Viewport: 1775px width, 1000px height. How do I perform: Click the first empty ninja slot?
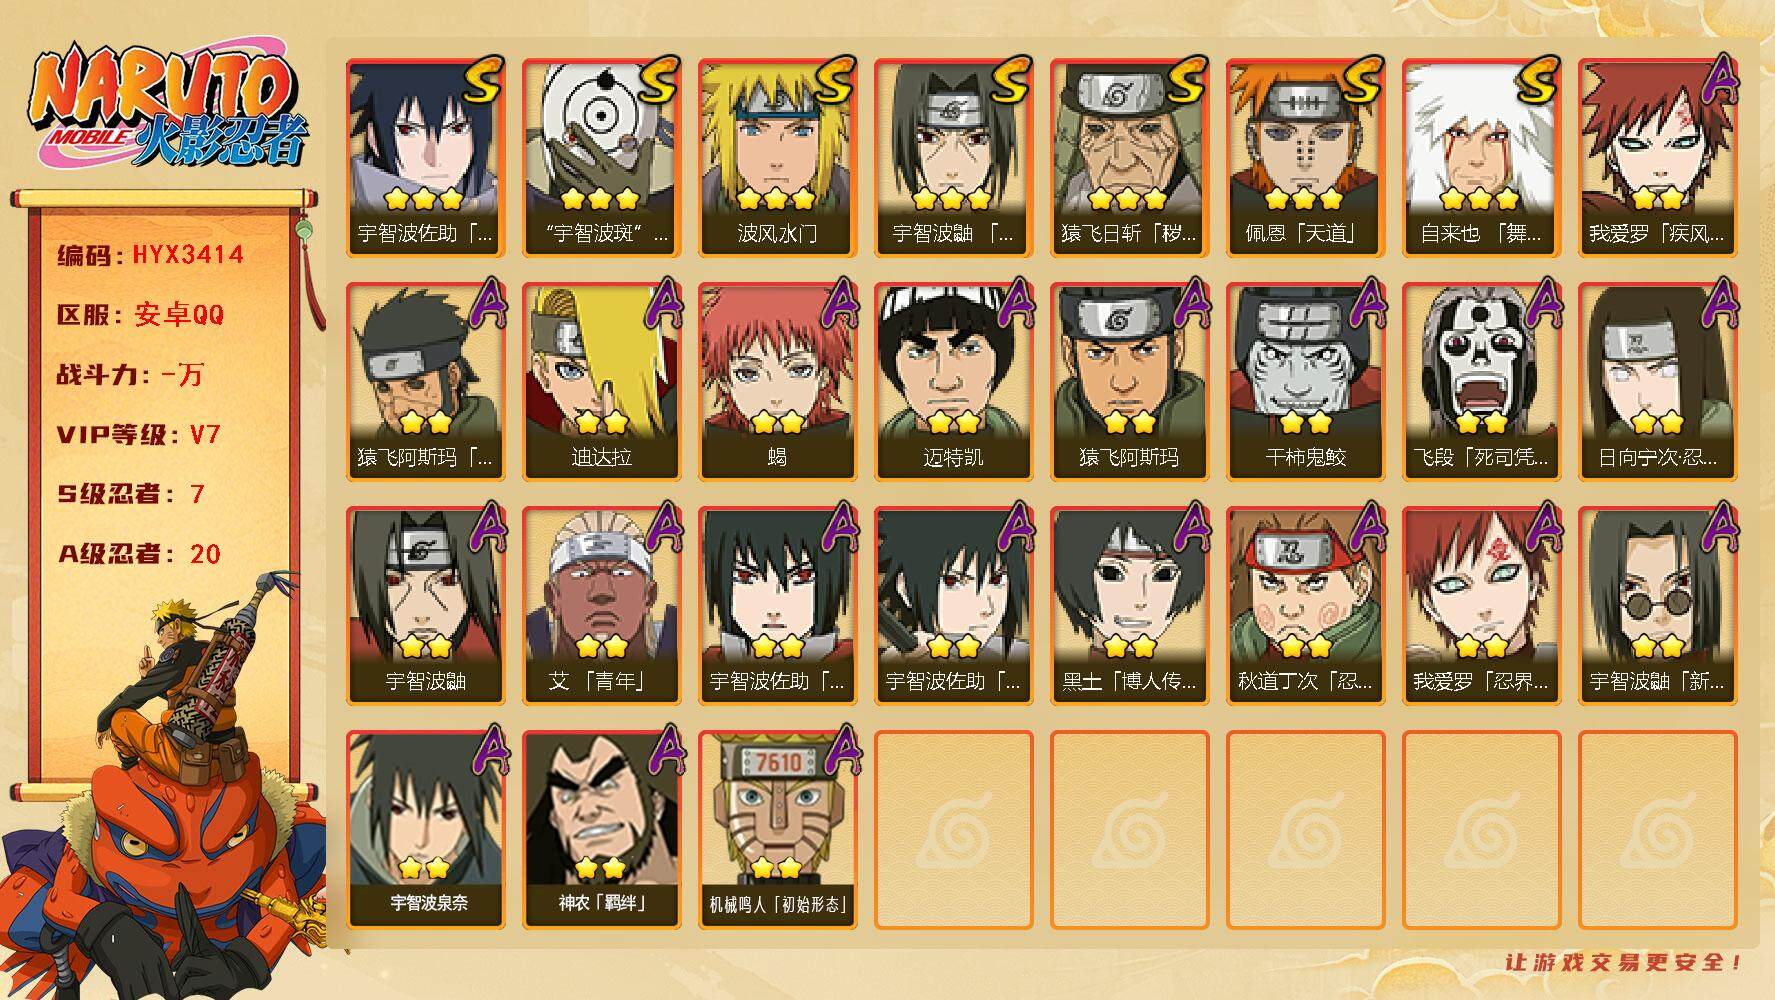pos(953,830)
